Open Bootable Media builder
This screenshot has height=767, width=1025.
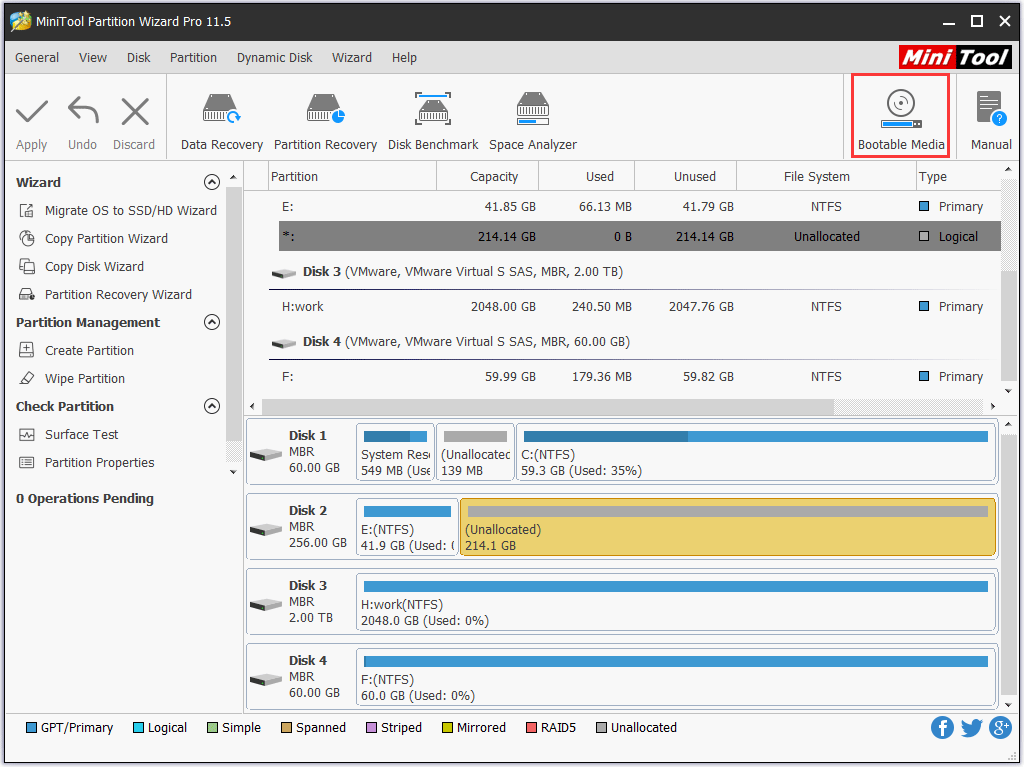click(900, 116)
